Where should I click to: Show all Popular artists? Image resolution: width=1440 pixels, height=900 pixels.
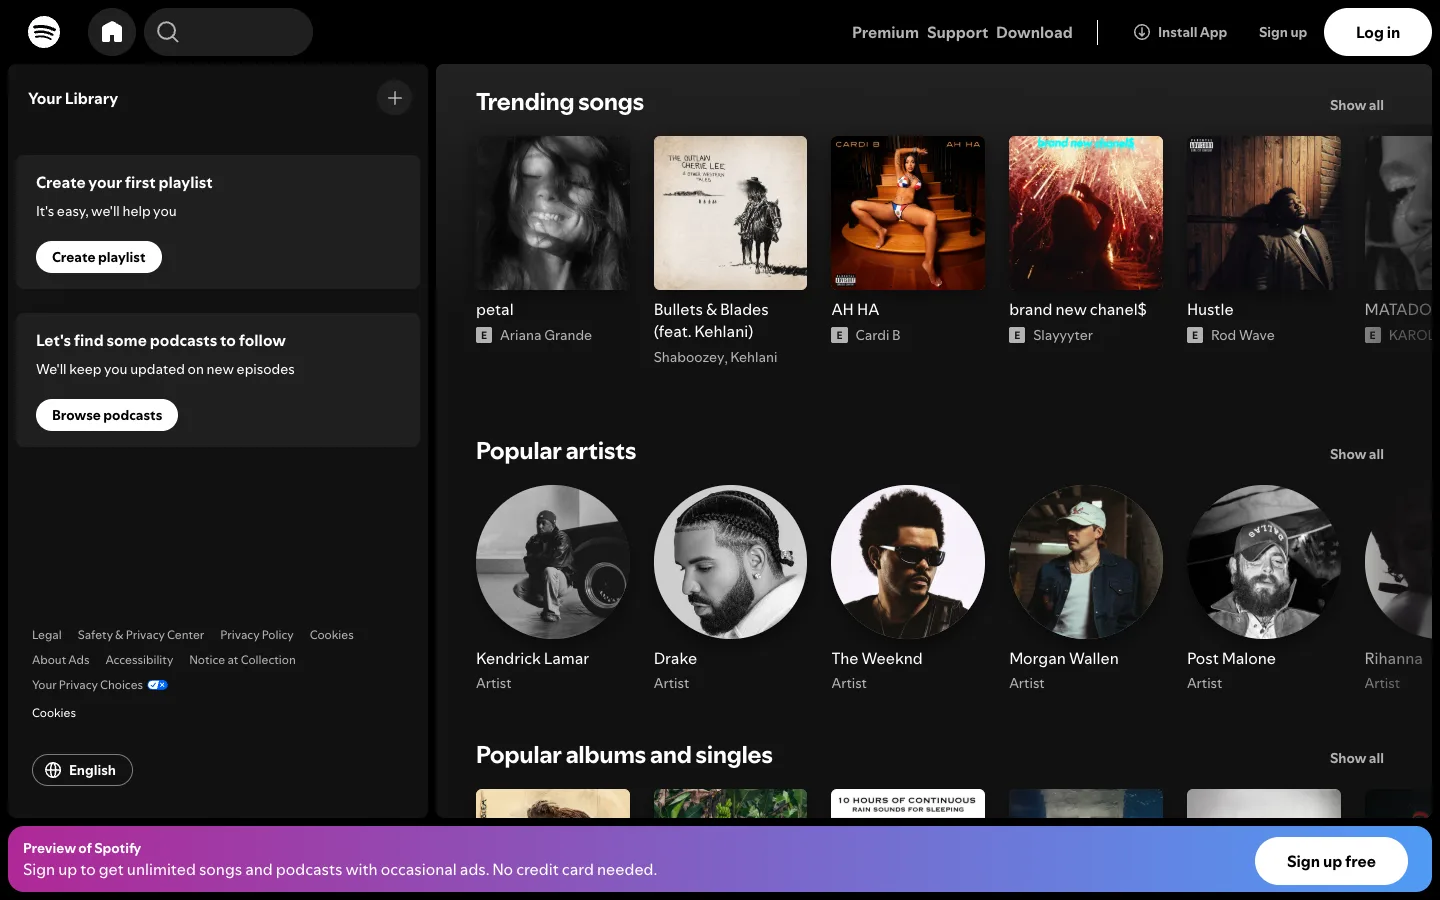tap(1356, 454)
